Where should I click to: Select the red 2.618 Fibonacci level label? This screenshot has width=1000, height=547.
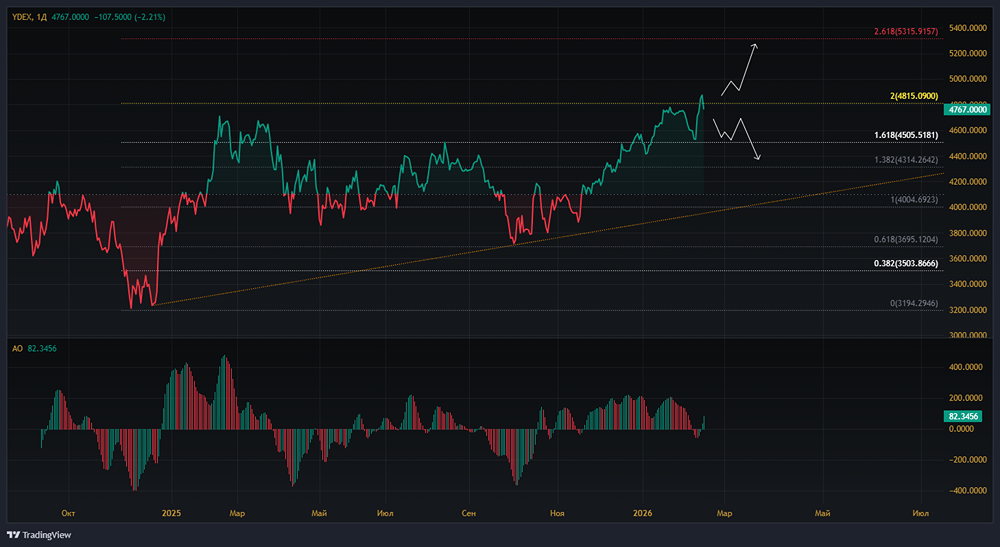[906, 32]
